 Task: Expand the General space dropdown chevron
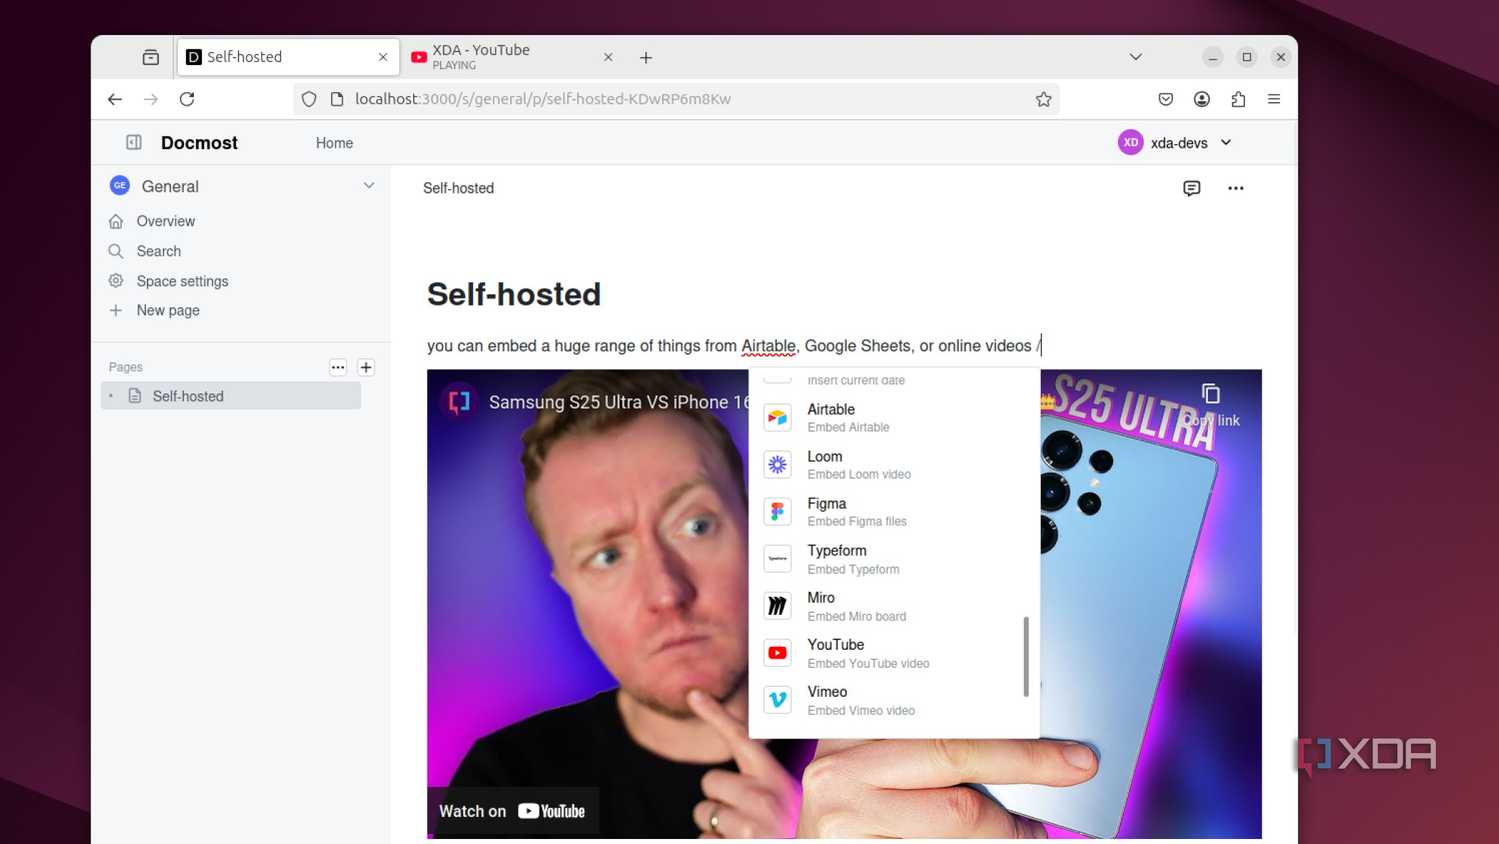(x=369, y=185)
